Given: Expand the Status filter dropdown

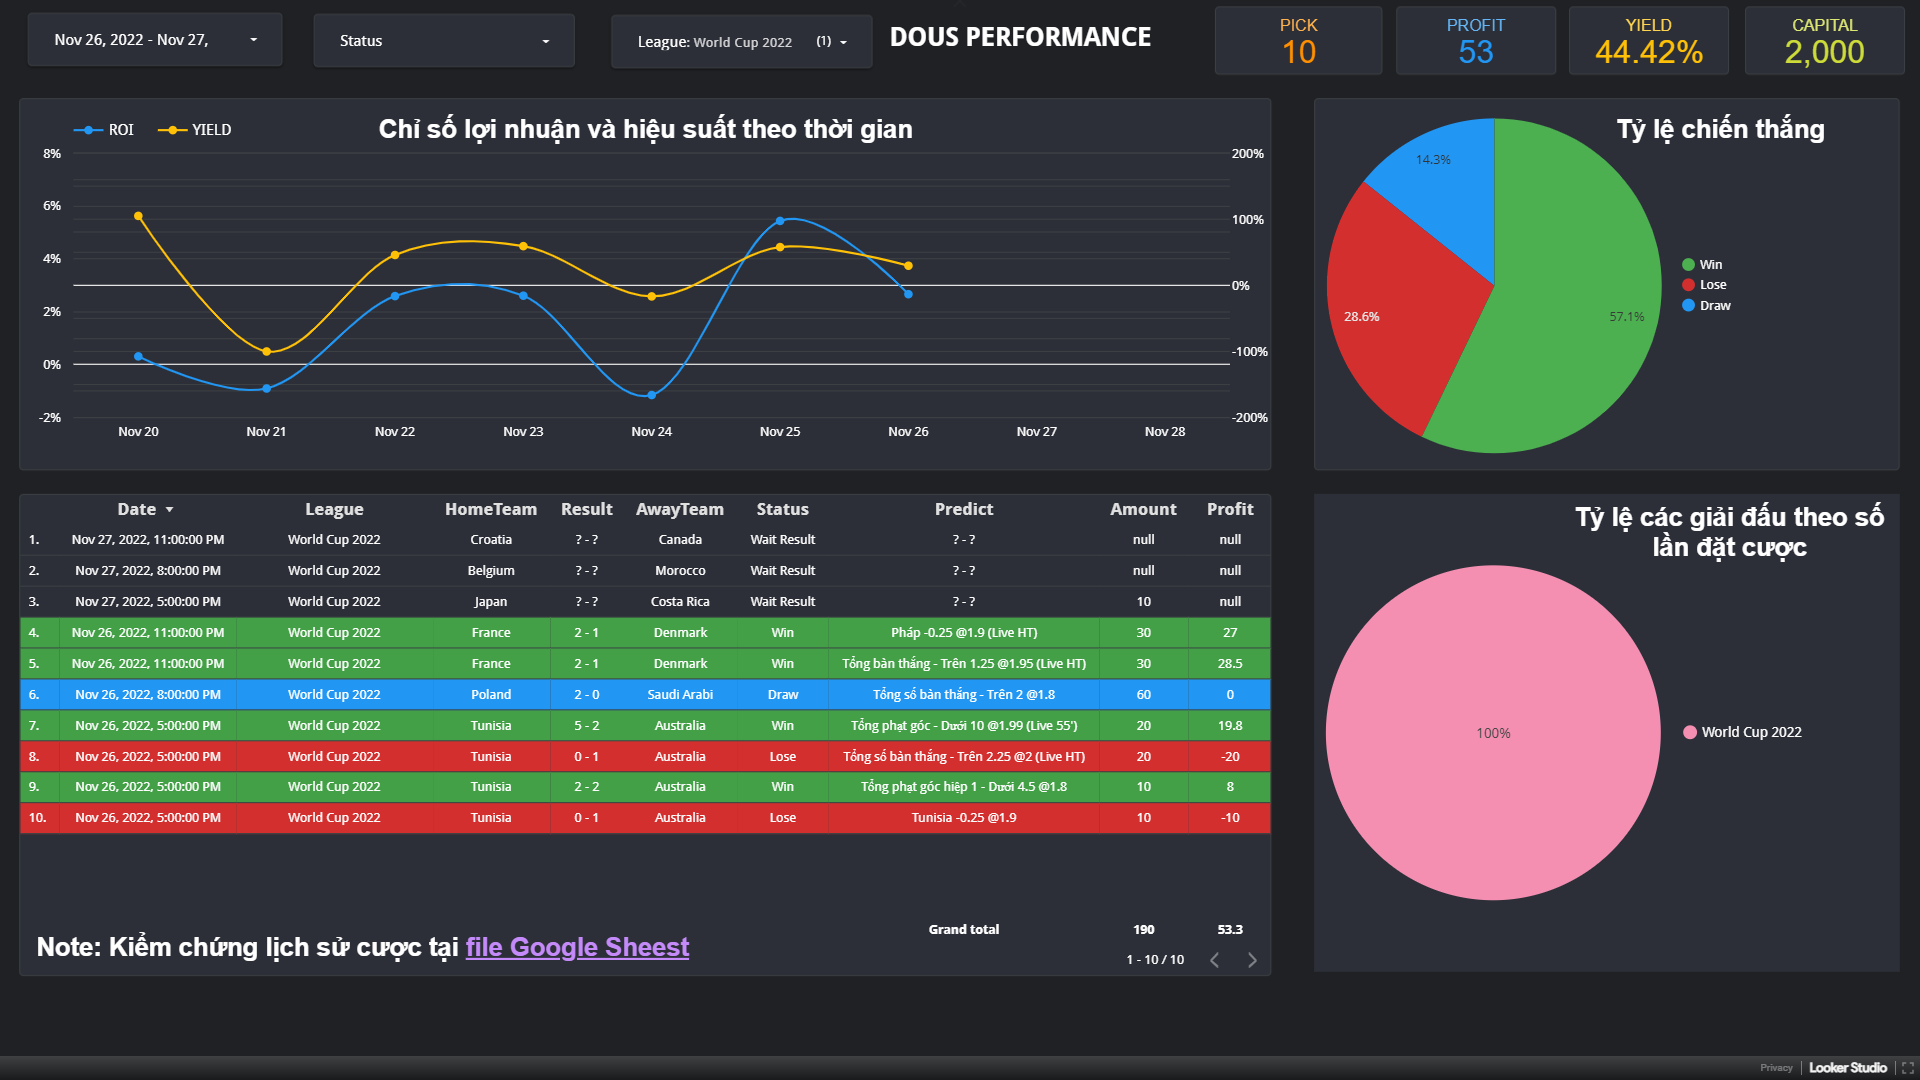Looking at the screenshot, I should (444, 41).
